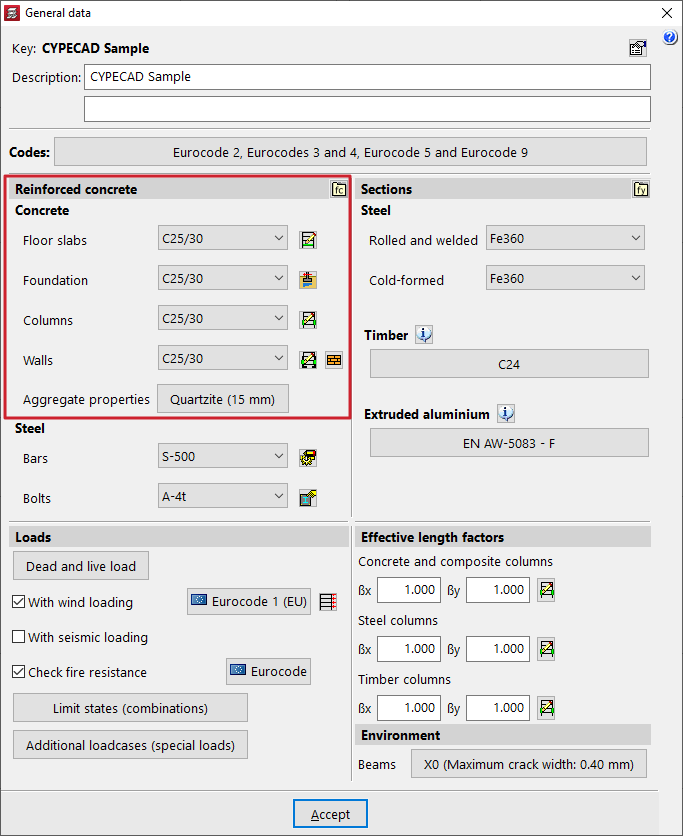Click the fc icon beside Reinforced concrete

point(339,189)
